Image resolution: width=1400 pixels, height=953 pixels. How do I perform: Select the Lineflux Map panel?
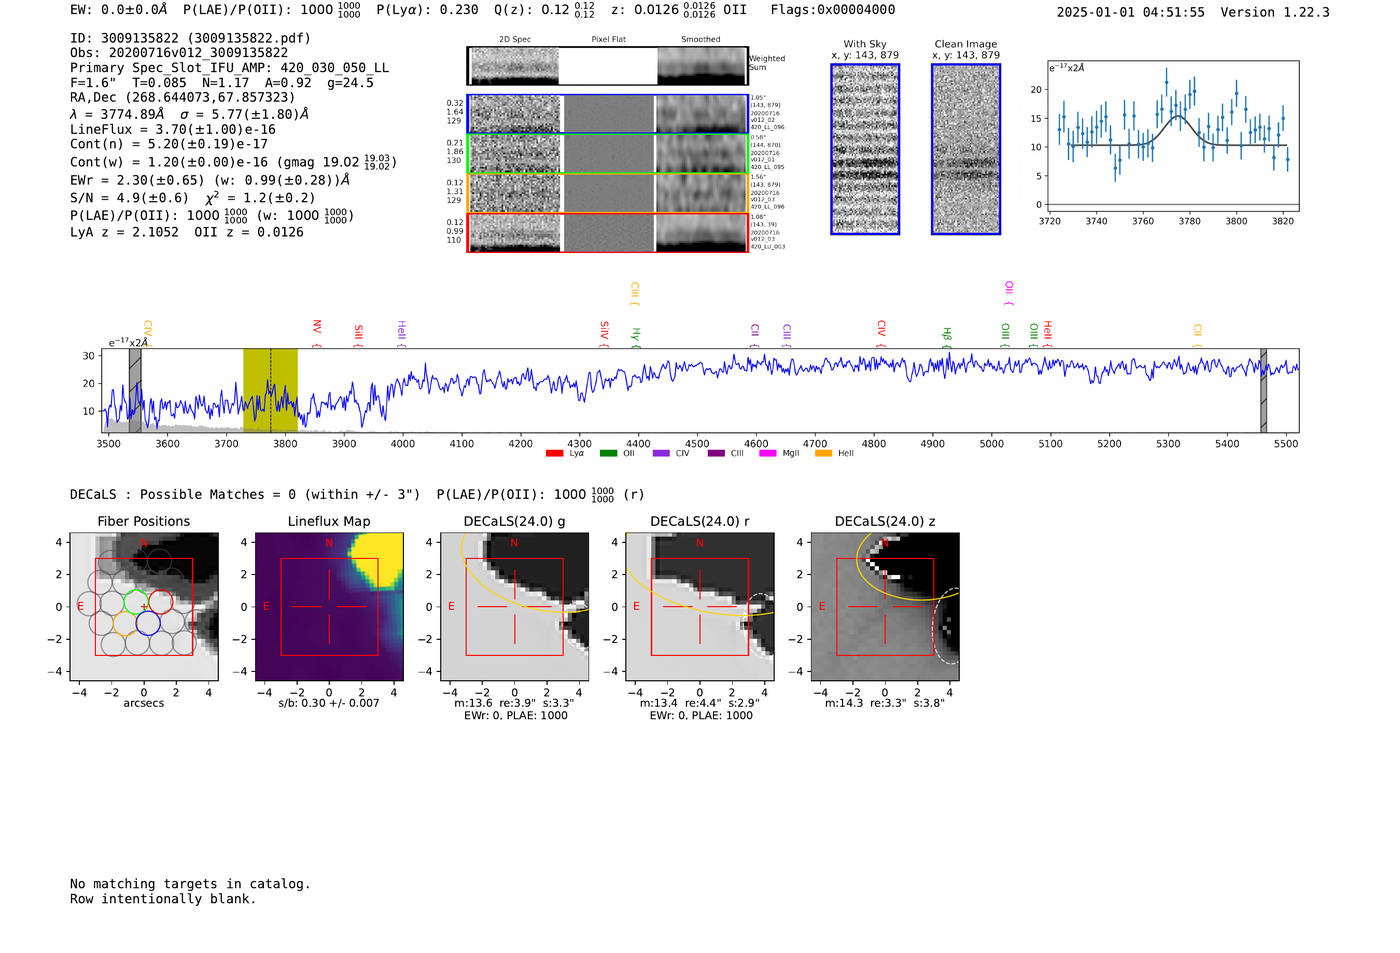pyautogui.click(x=329, y=607)
